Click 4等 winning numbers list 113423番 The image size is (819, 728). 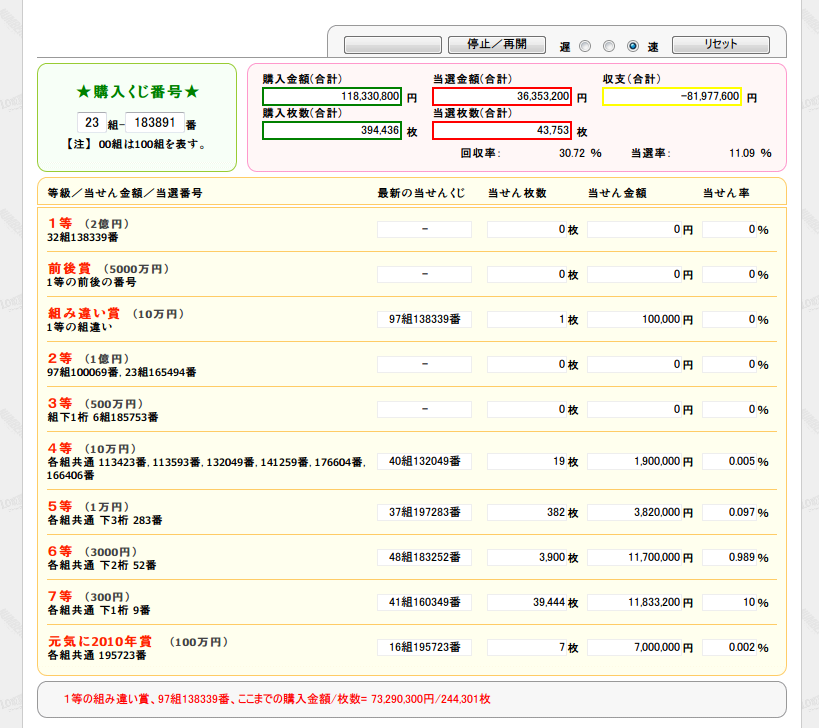[206, 468]
